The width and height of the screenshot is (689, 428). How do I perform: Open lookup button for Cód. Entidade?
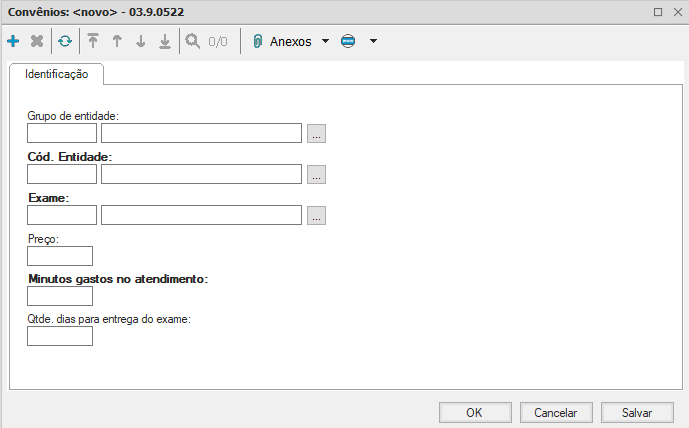click(x=316, y=174)
